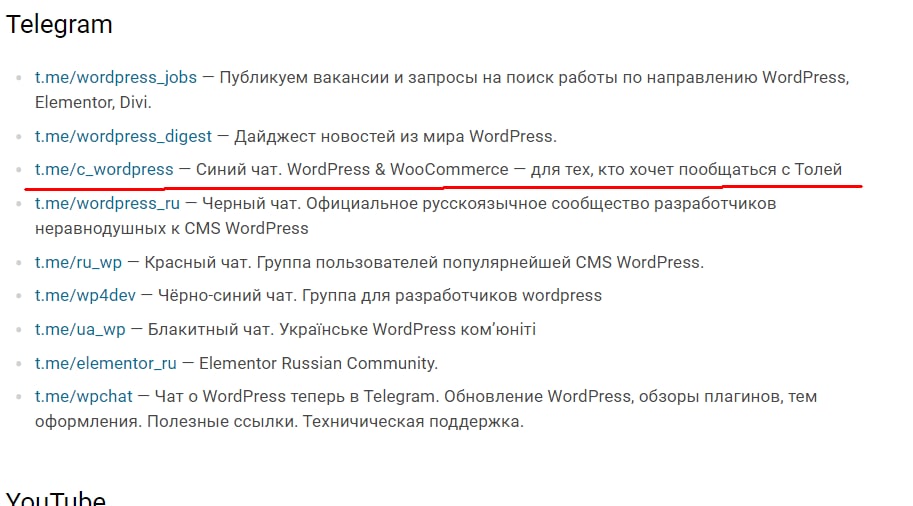
Task: Click the text 'Чёрно-синий чат. Группа для разработчиков wordpress'
Action: pos(380,295)
